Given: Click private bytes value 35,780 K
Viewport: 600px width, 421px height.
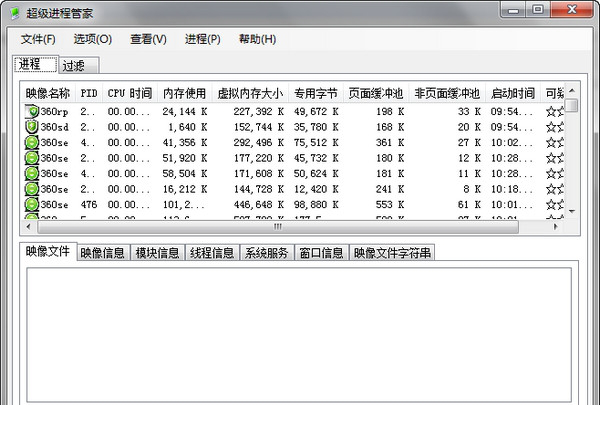Looking at the screenshot, I should point(316,127).
